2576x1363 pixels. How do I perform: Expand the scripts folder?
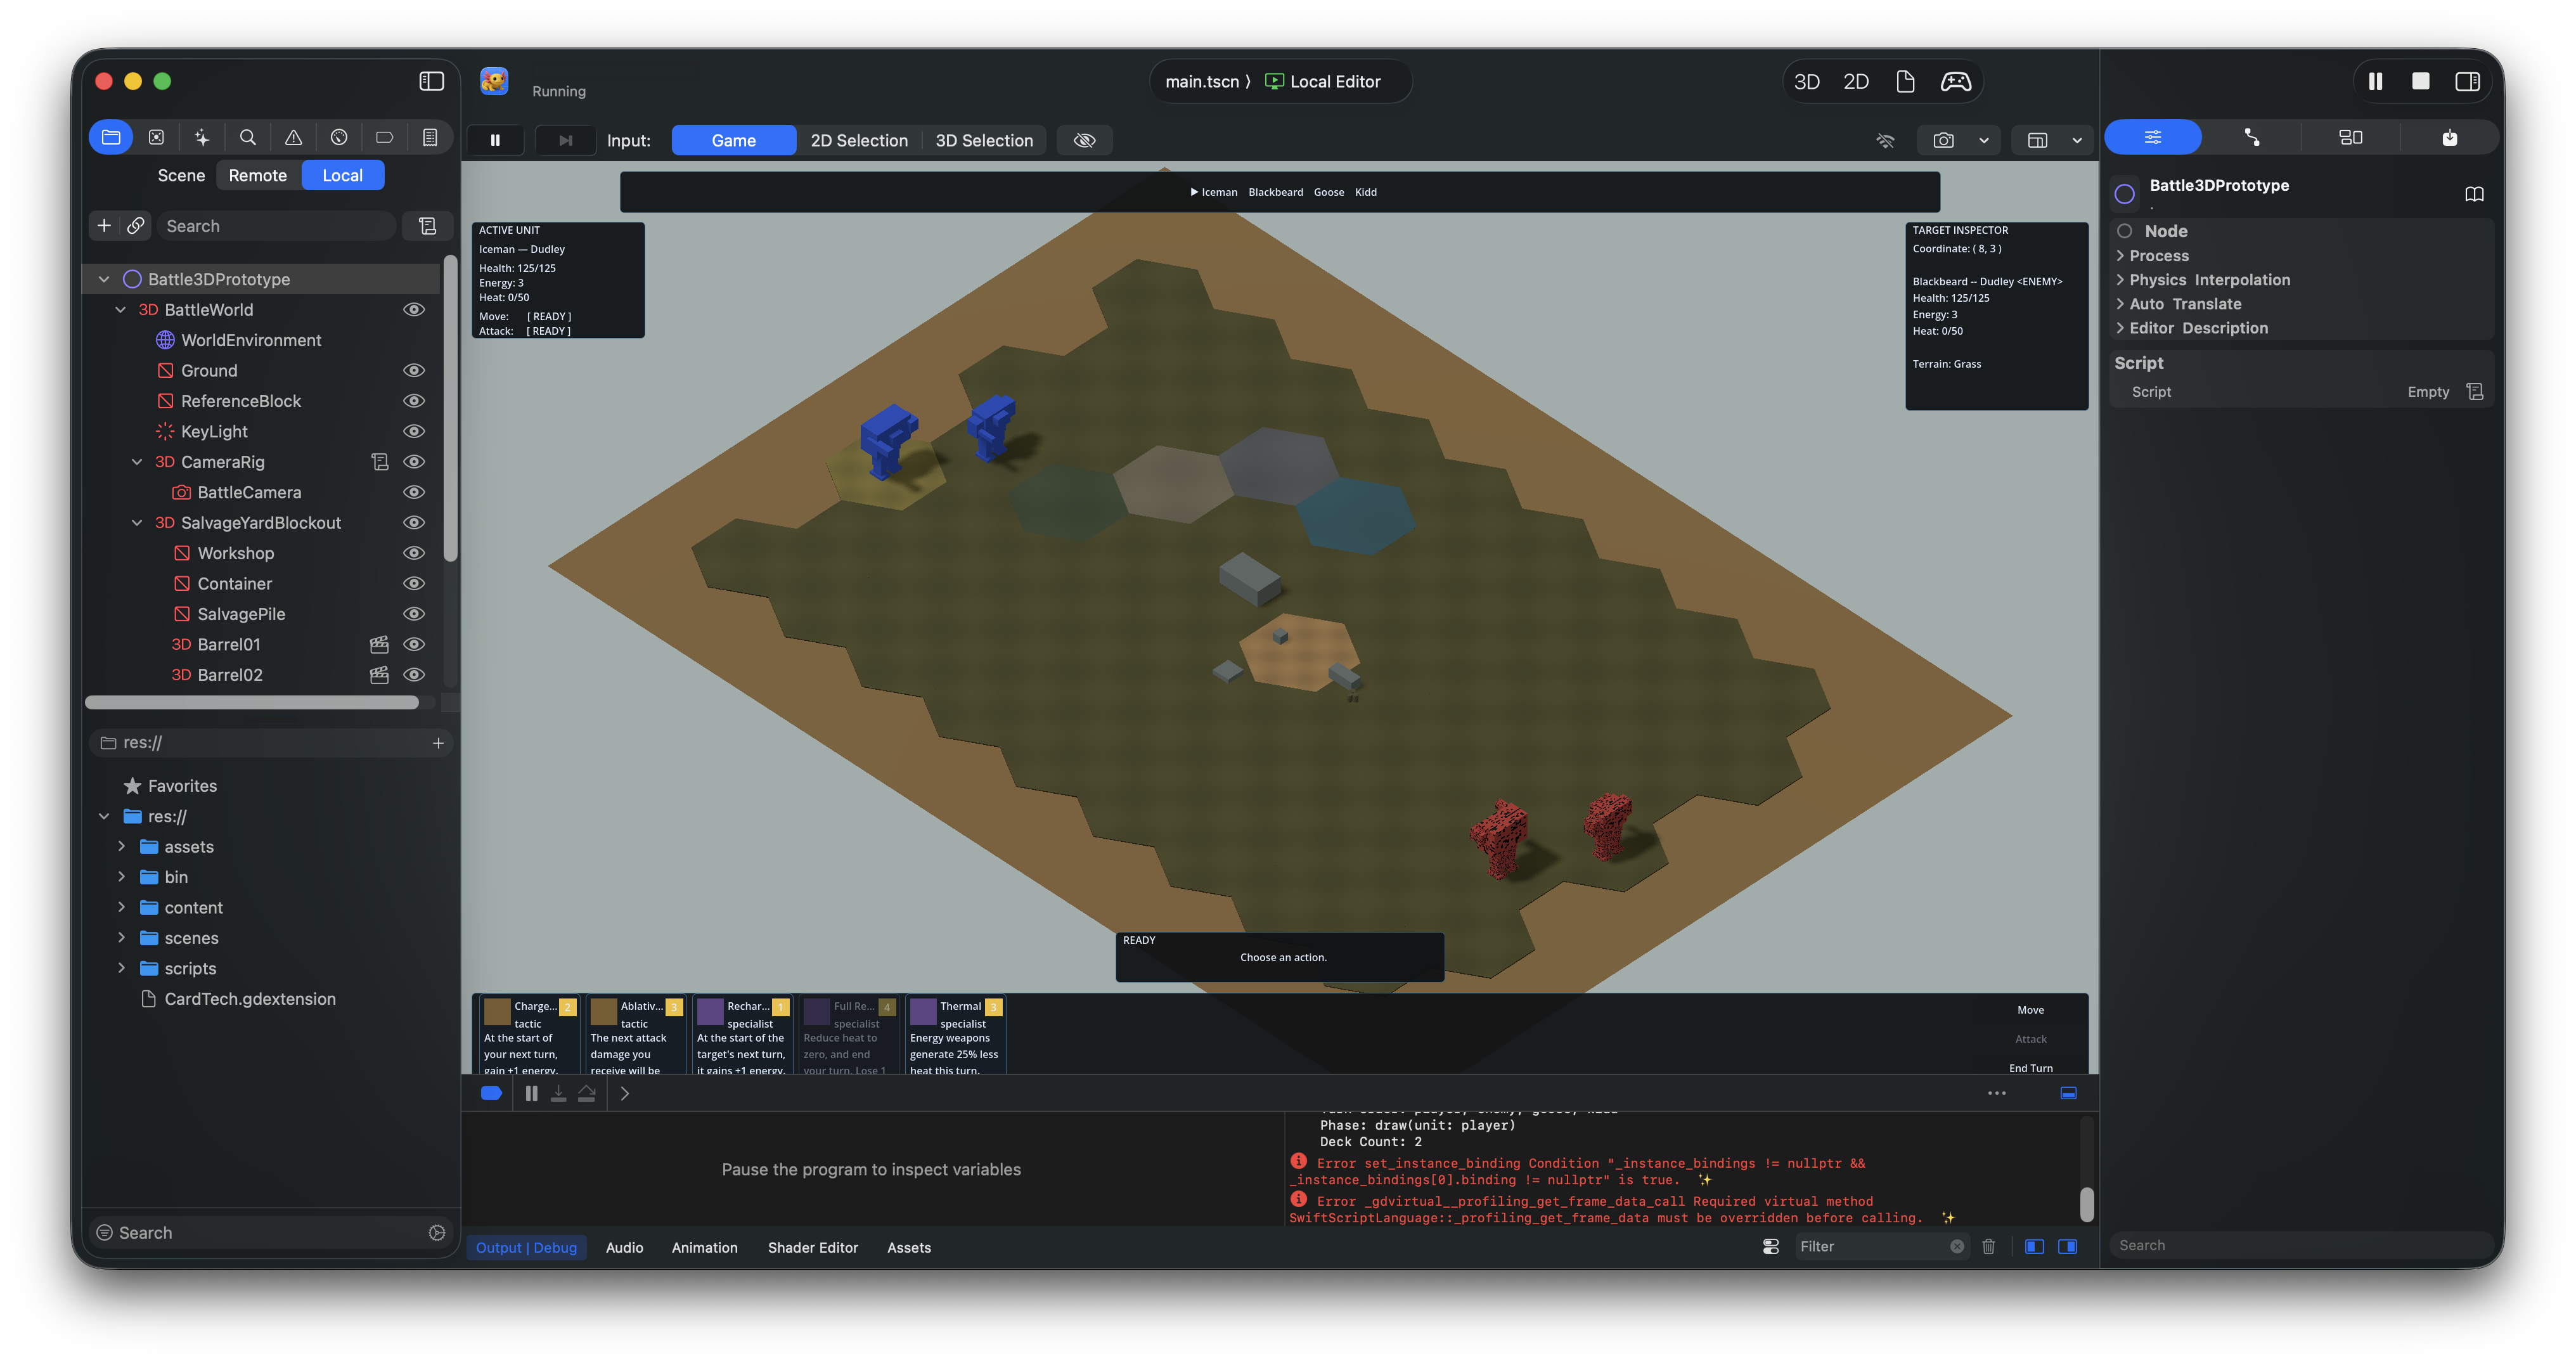pos(121,968)
